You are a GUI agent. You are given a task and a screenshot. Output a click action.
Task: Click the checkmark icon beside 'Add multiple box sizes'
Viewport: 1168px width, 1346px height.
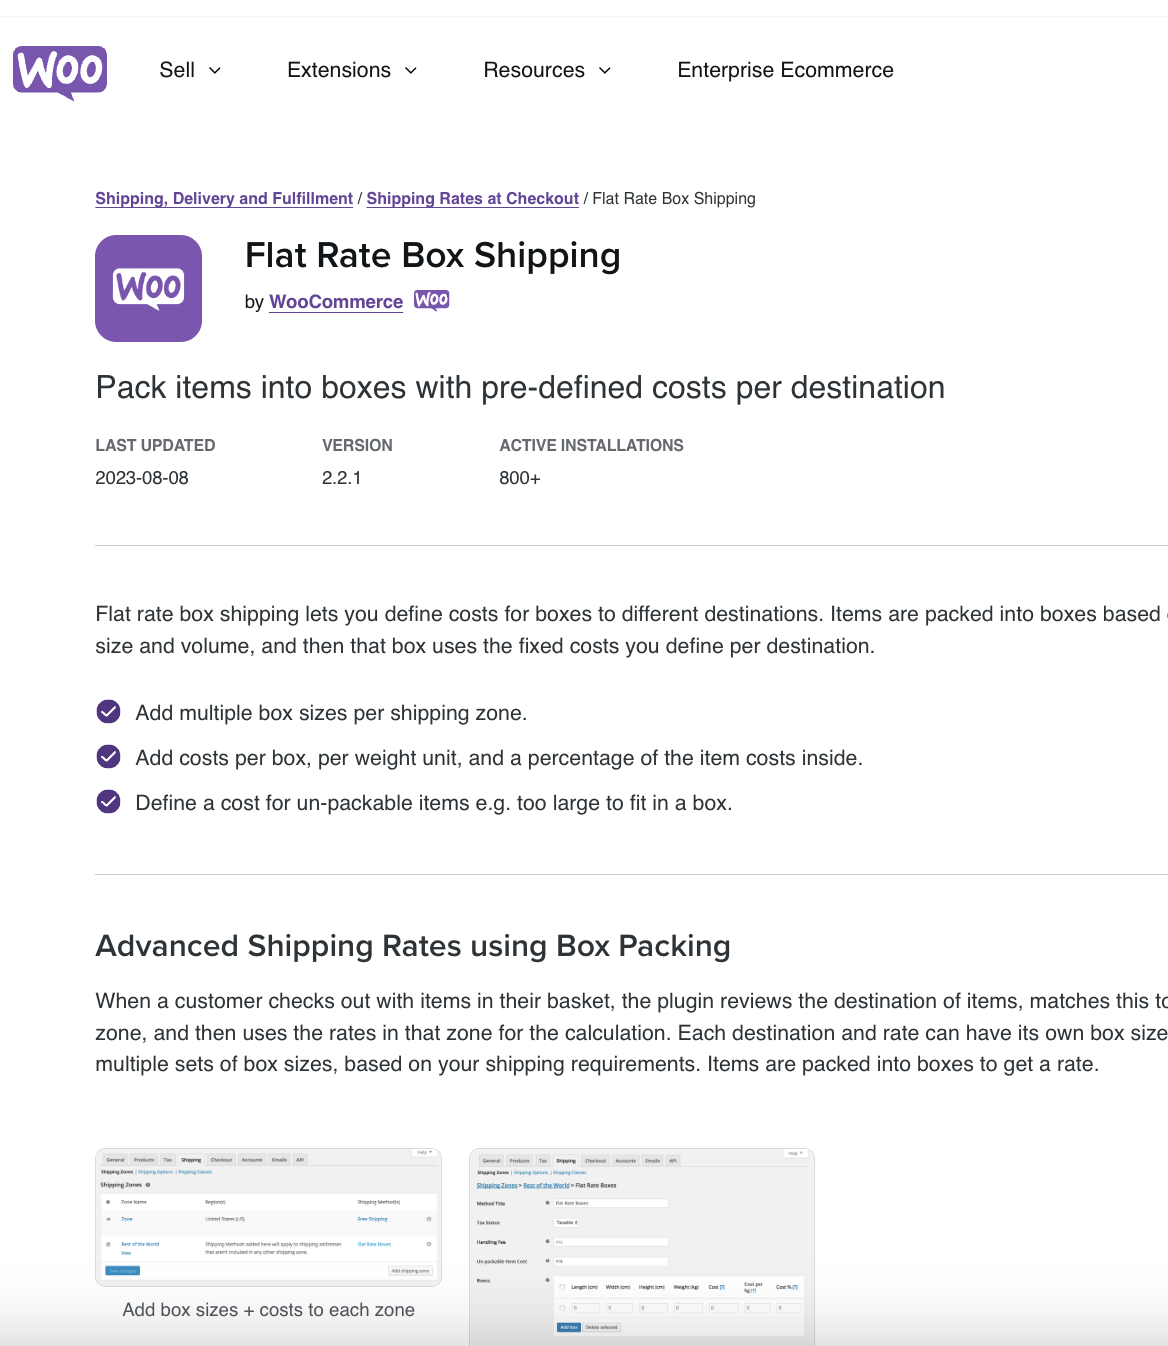(108, 712)
